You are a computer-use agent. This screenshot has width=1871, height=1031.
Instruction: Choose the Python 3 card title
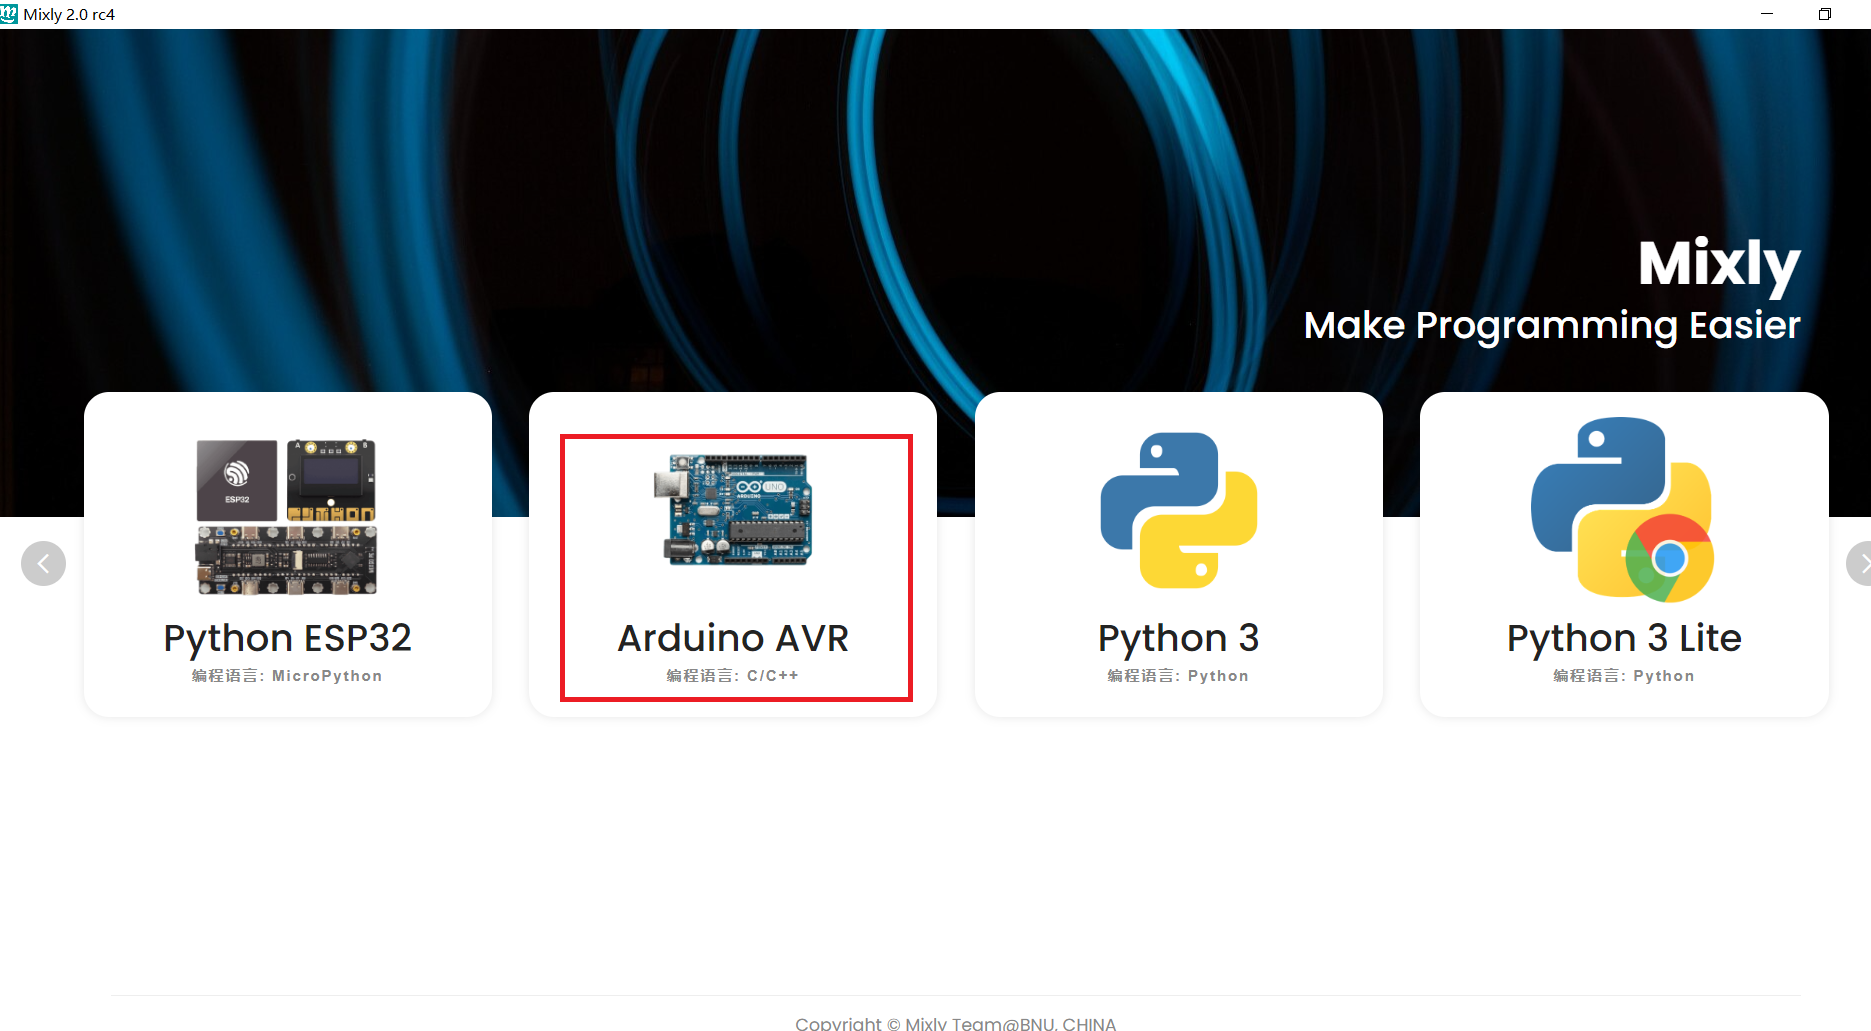coord(1179,638)
